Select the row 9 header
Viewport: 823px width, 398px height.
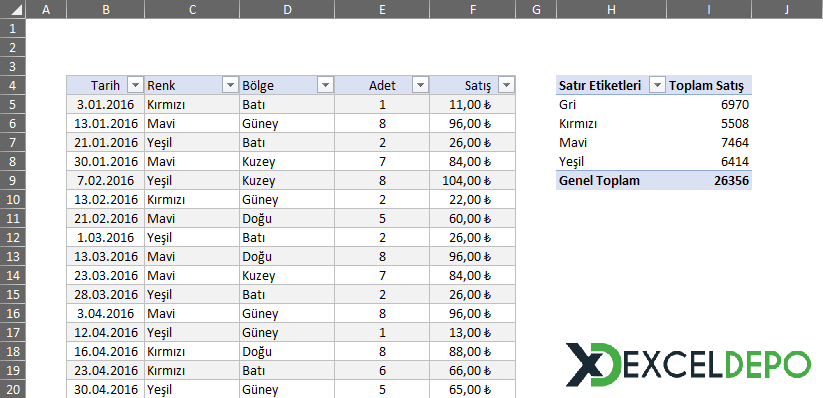[13, 181]
